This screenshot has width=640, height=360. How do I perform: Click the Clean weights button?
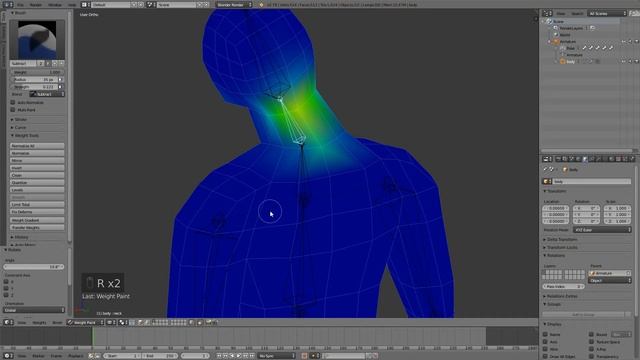pyautogui.click(x=37, y=175)
